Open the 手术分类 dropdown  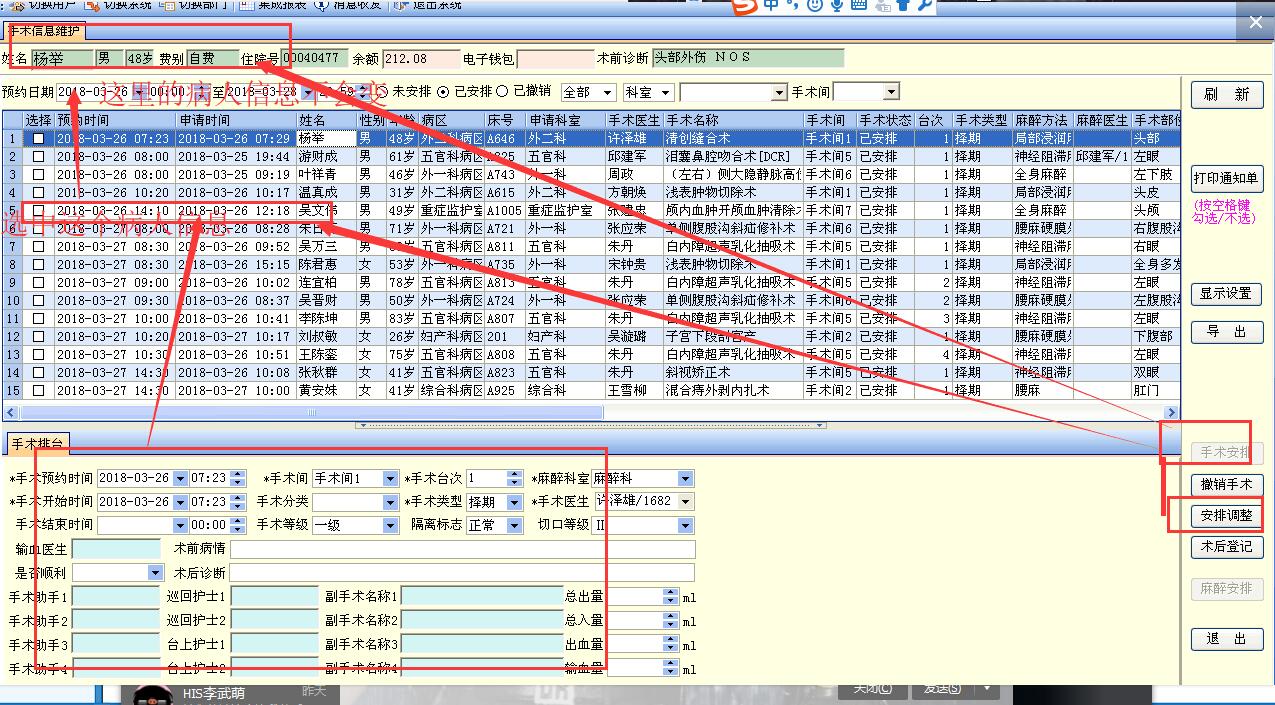390,501
